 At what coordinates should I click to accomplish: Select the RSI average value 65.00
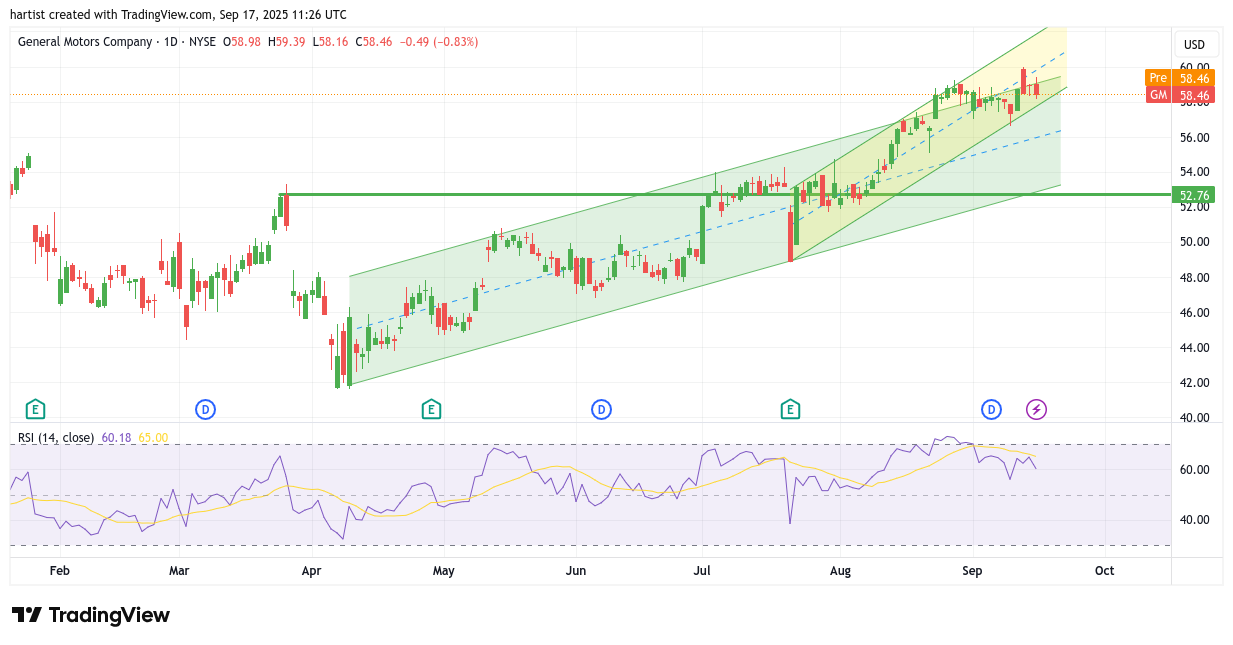[153, 437]
